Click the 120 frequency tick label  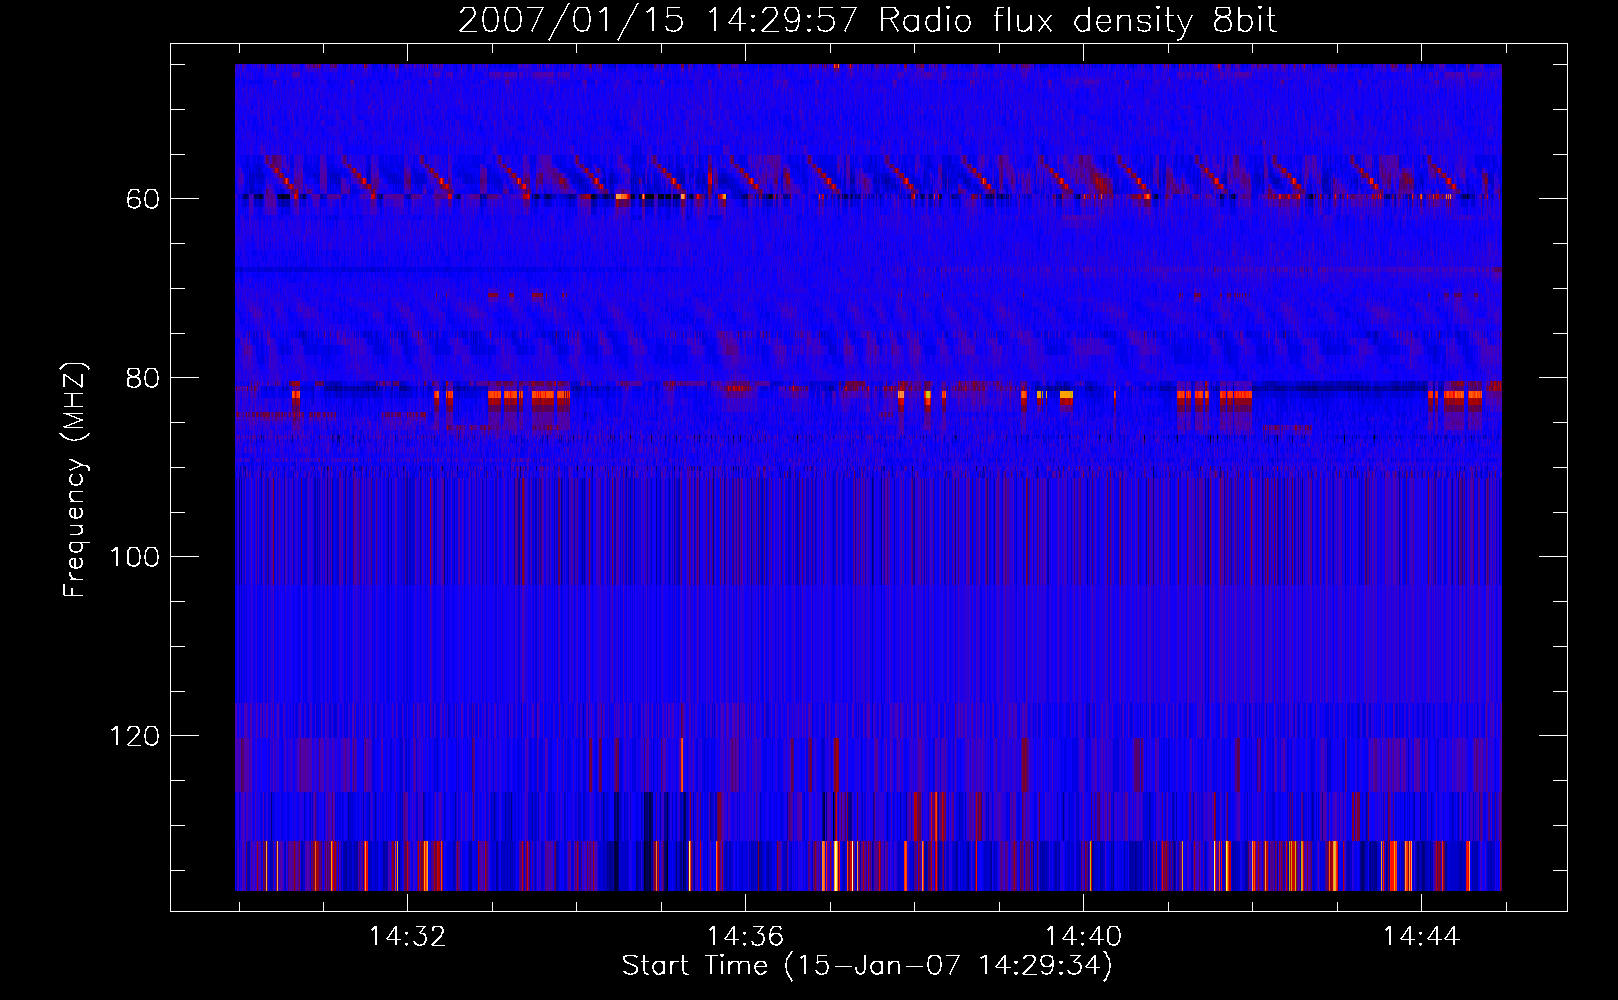click(134, 736)
